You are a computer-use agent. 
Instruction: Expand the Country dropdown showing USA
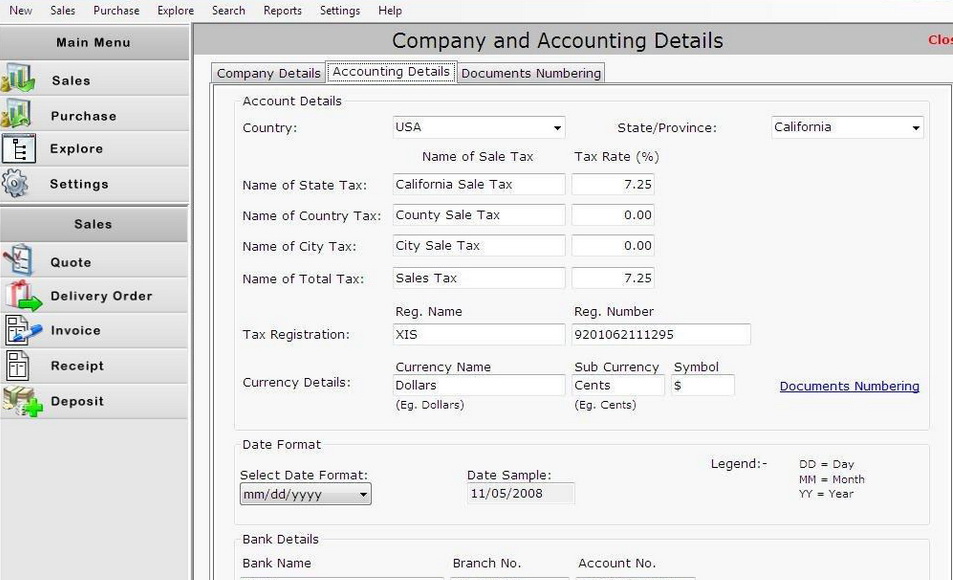[479, 127]
